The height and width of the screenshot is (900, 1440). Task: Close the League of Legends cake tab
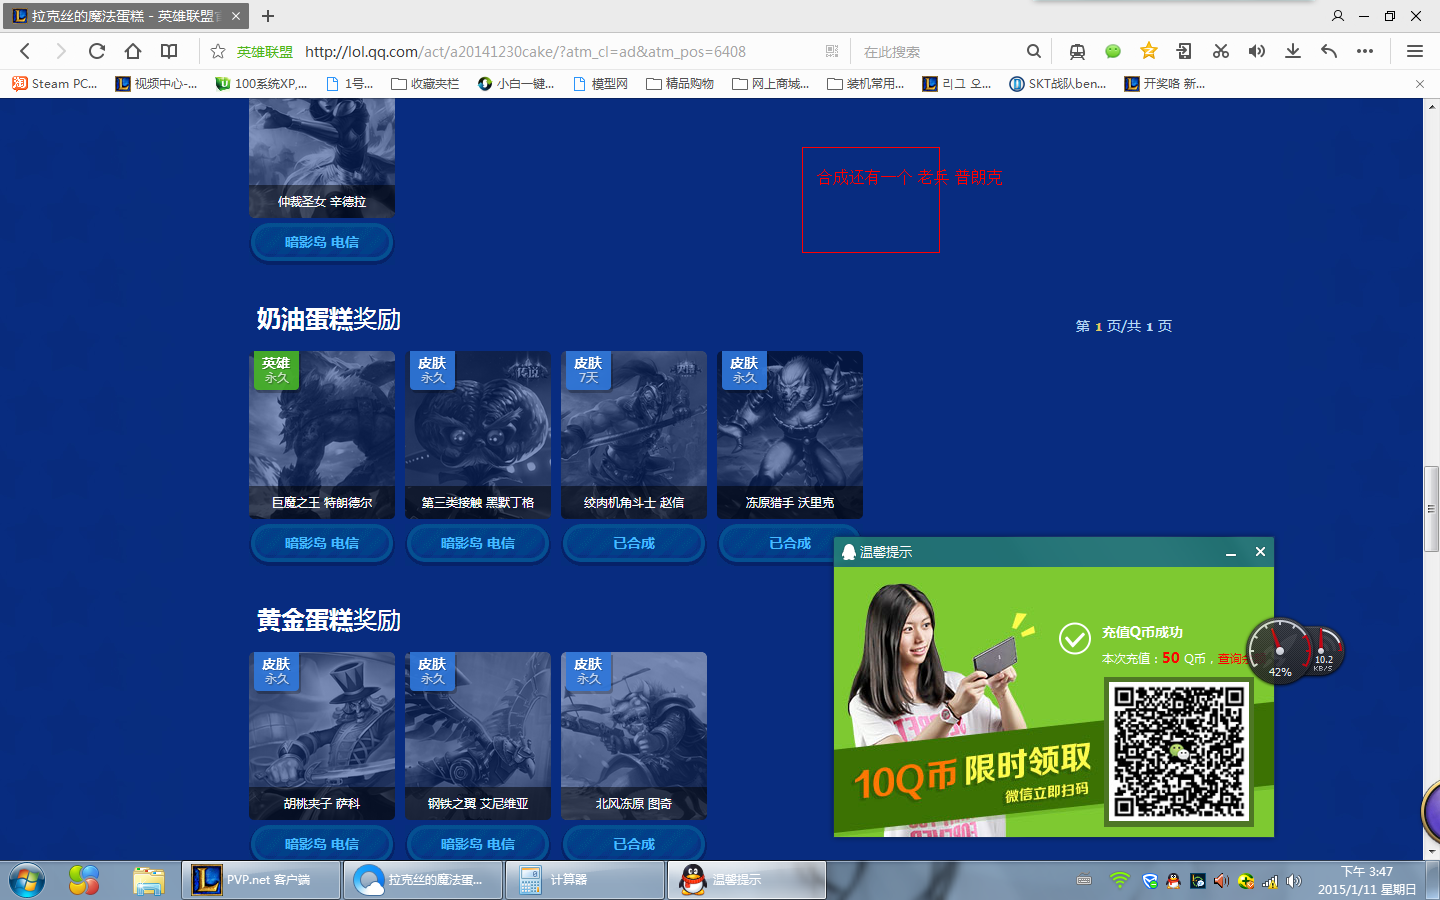236,16
